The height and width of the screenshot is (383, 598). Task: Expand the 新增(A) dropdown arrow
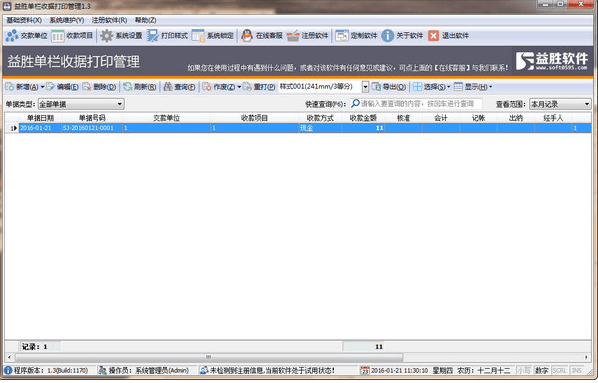point(42,87)
